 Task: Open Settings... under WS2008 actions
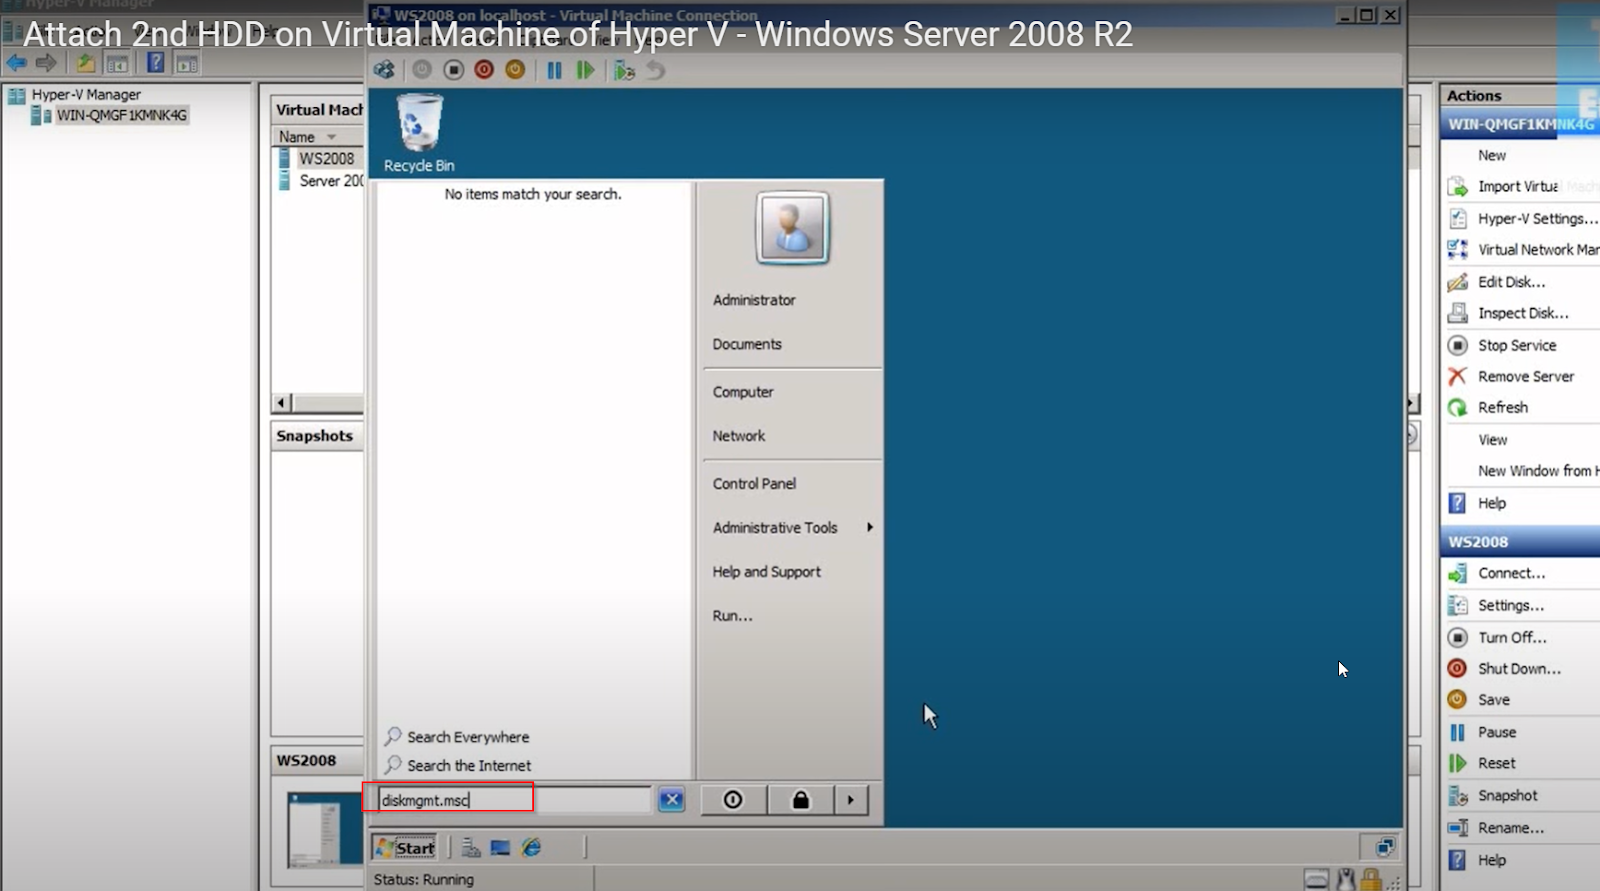(x=1510, y=605)
